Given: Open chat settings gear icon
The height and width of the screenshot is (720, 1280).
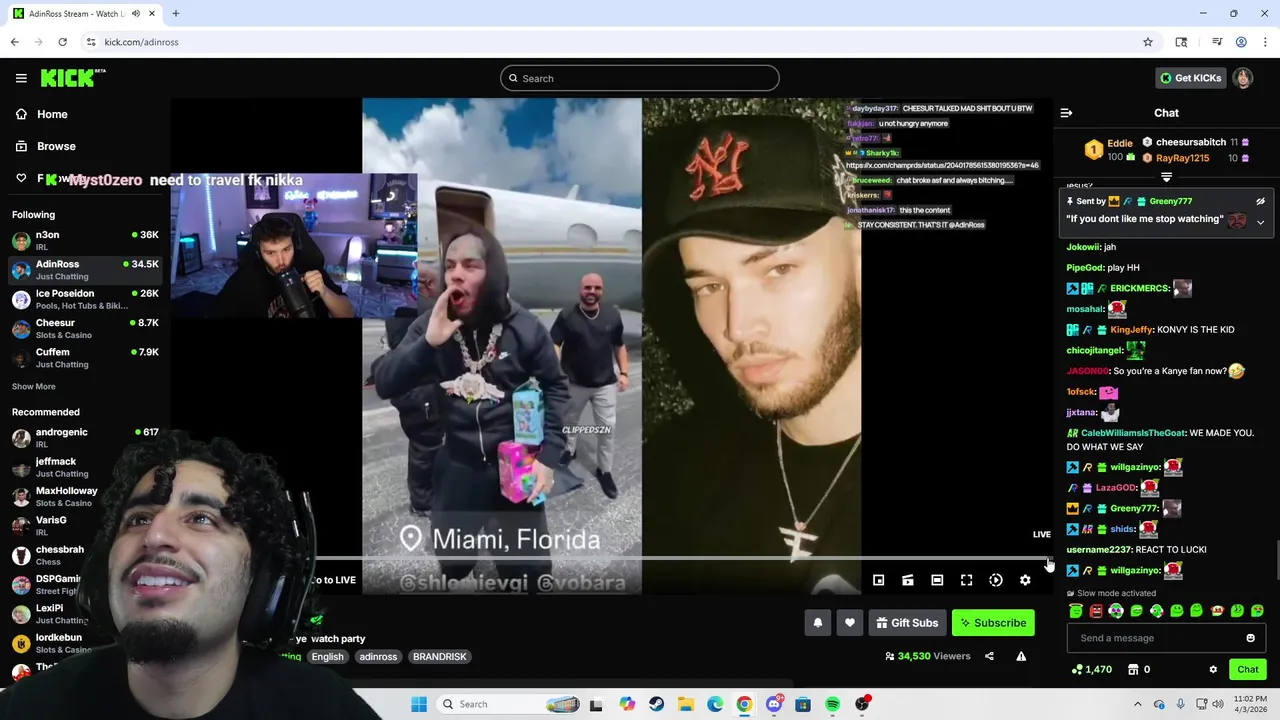Looking at the screenshot, I should click(x=1213, y=669).
